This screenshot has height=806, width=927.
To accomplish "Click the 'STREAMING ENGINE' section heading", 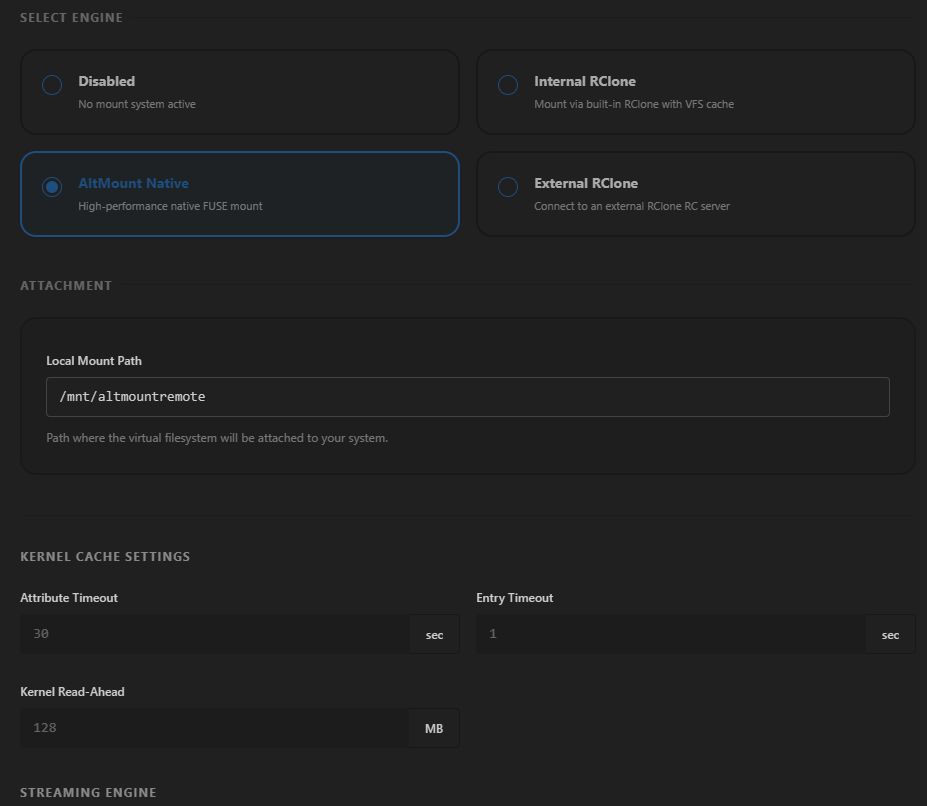I will click(88, 792).
